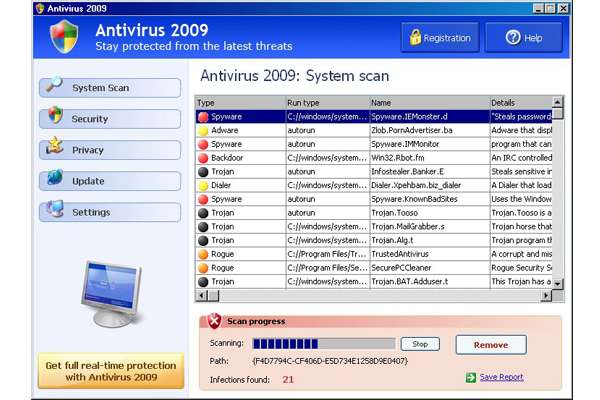
Task: Click the red dot of Spyware.IMMonitor row
Action: [x=203, y=145]
